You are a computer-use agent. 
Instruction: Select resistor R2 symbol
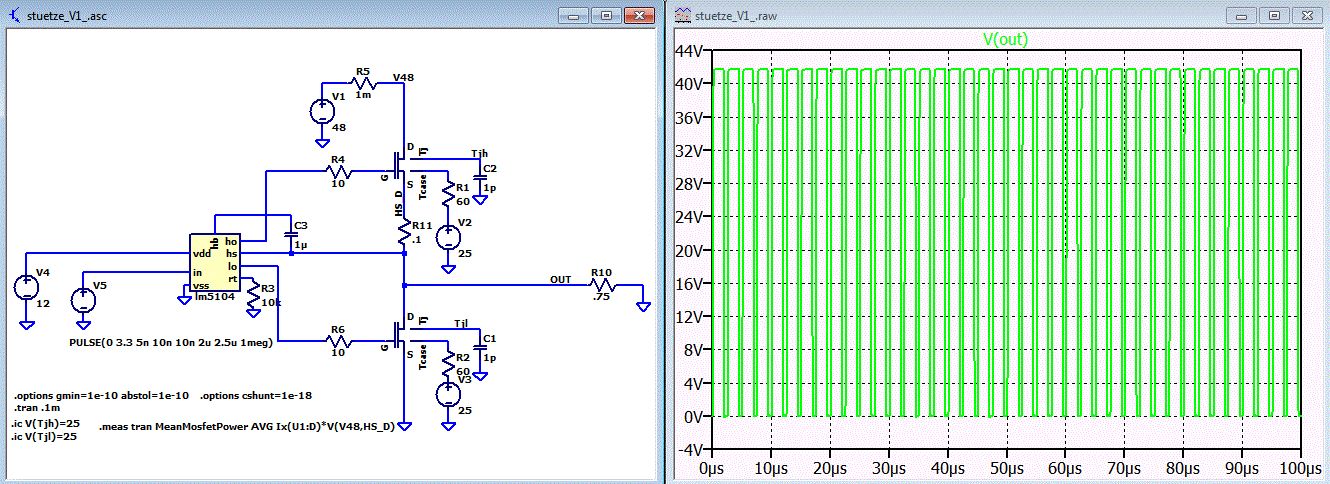coord(450,366)
